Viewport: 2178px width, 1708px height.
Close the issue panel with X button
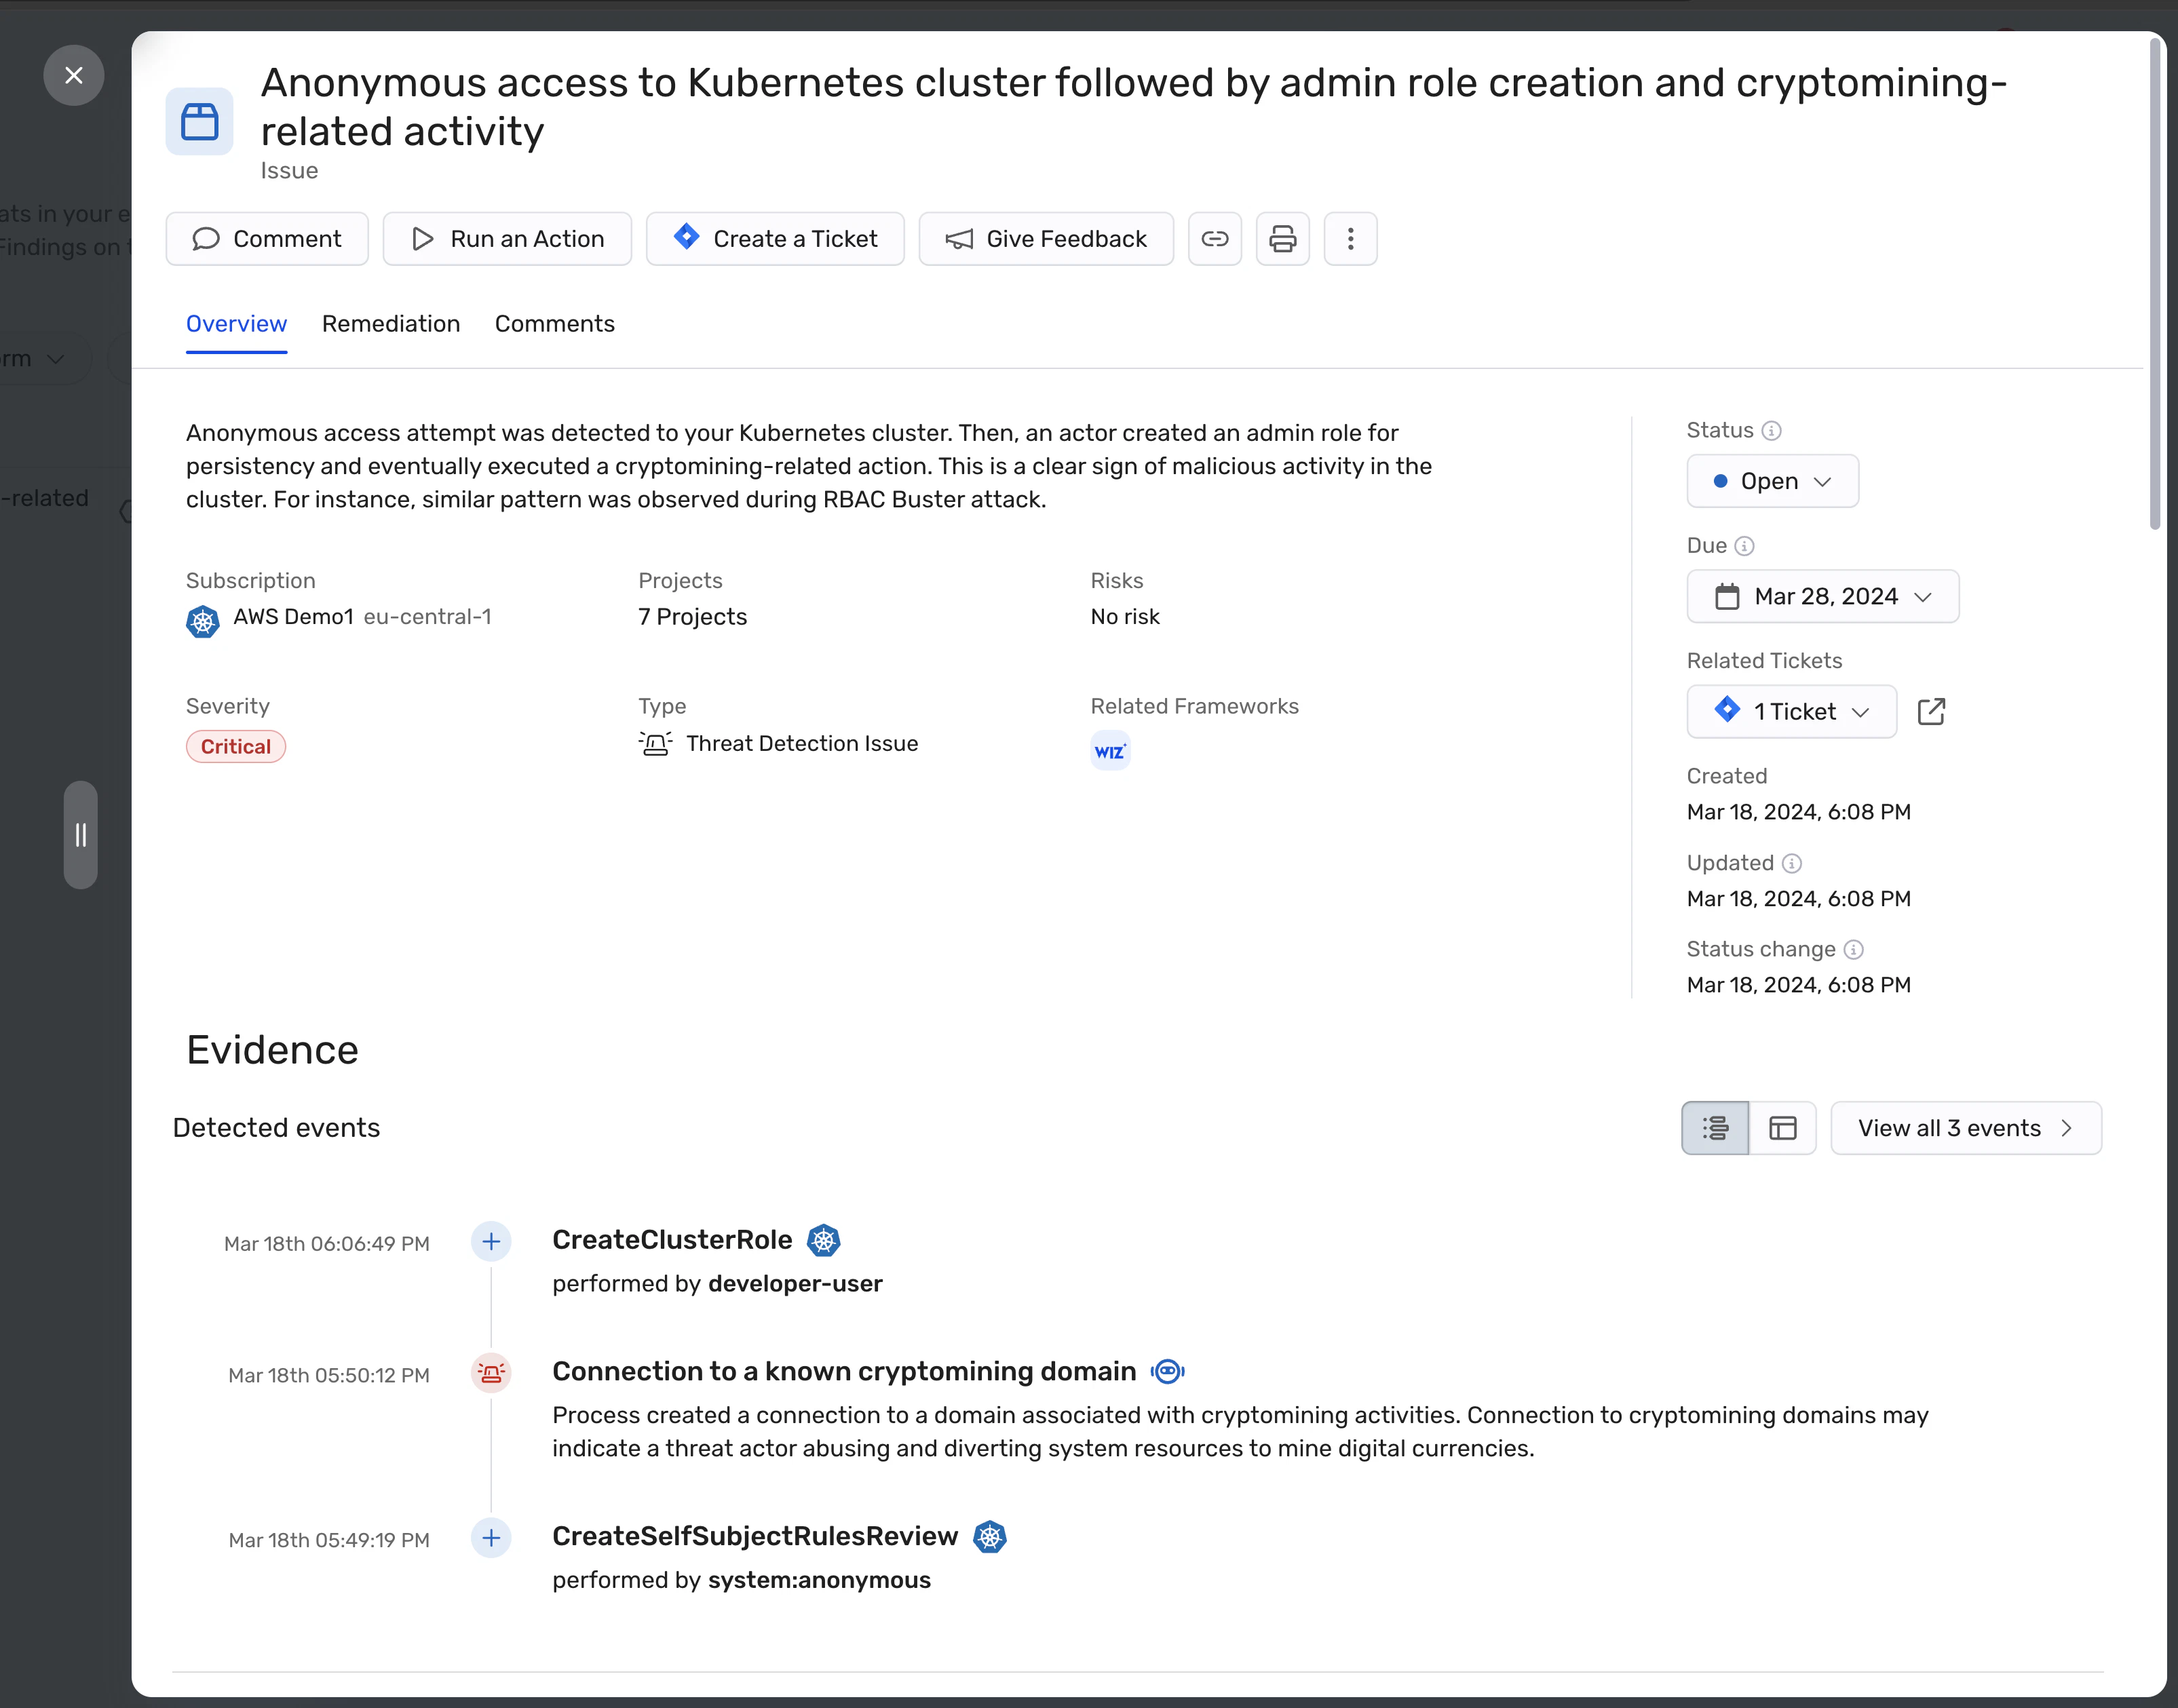pos(73,75)
